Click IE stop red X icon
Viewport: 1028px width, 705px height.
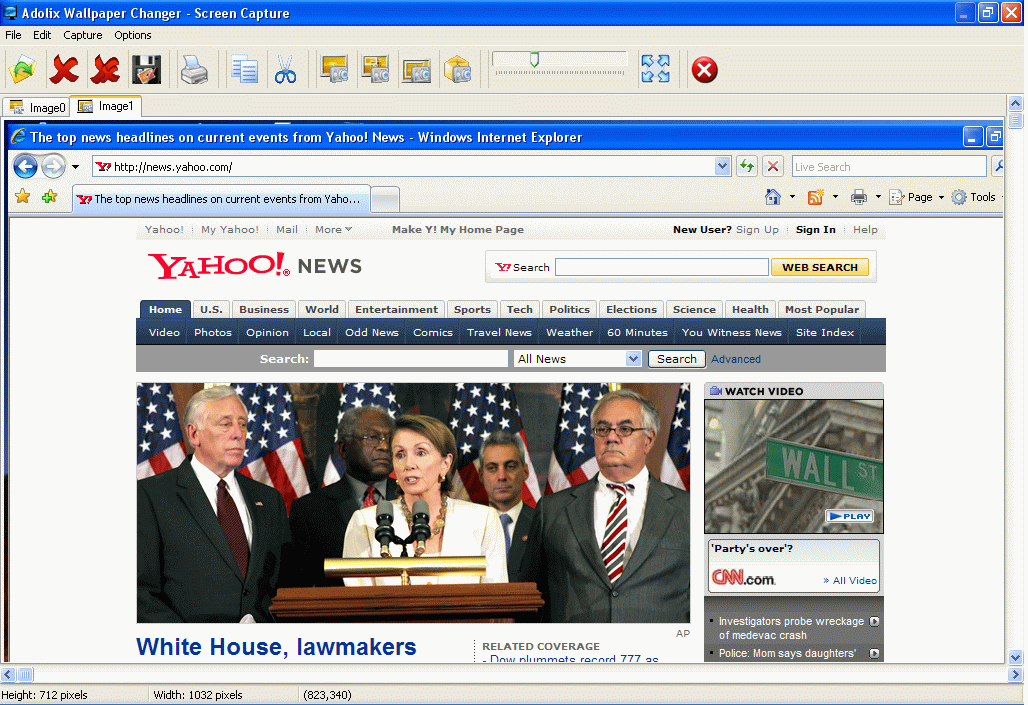[x=773, y=167]
